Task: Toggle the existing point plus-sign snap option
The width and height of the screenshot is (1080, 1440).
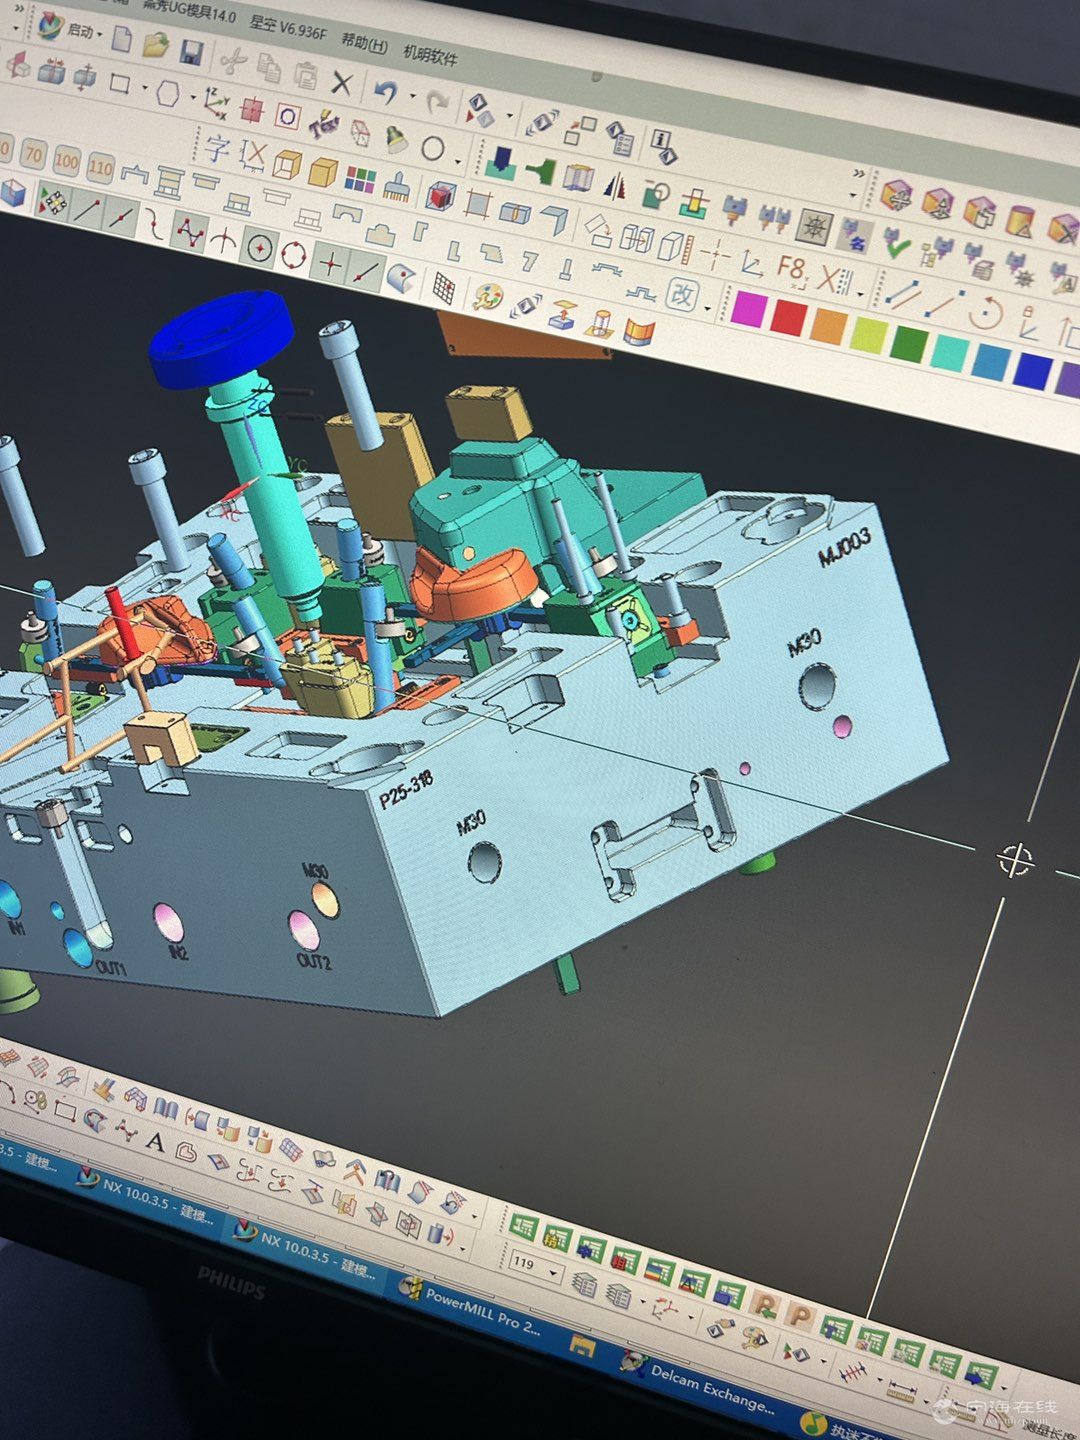Action: 330,264
